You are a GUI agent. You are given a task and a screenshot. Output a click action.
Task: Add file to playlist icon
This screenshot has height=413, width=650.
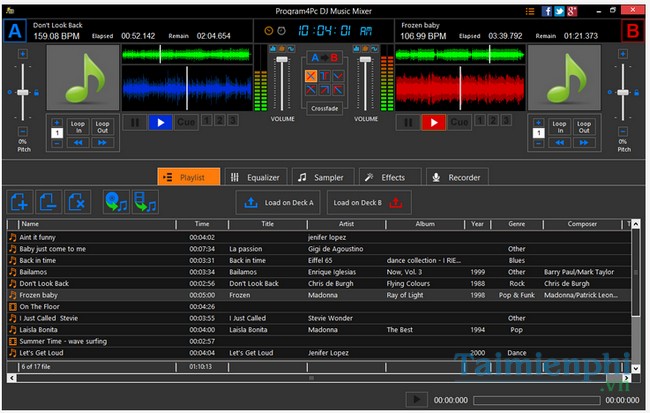19,202
